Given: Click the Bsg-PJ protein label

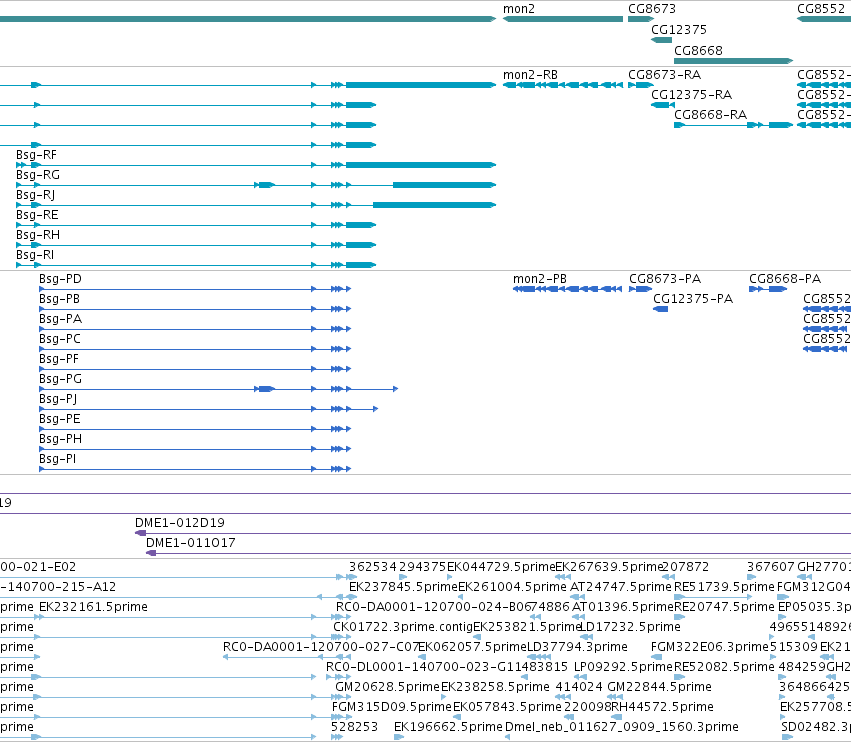Looking at the screenshot, I should point(58,399).
